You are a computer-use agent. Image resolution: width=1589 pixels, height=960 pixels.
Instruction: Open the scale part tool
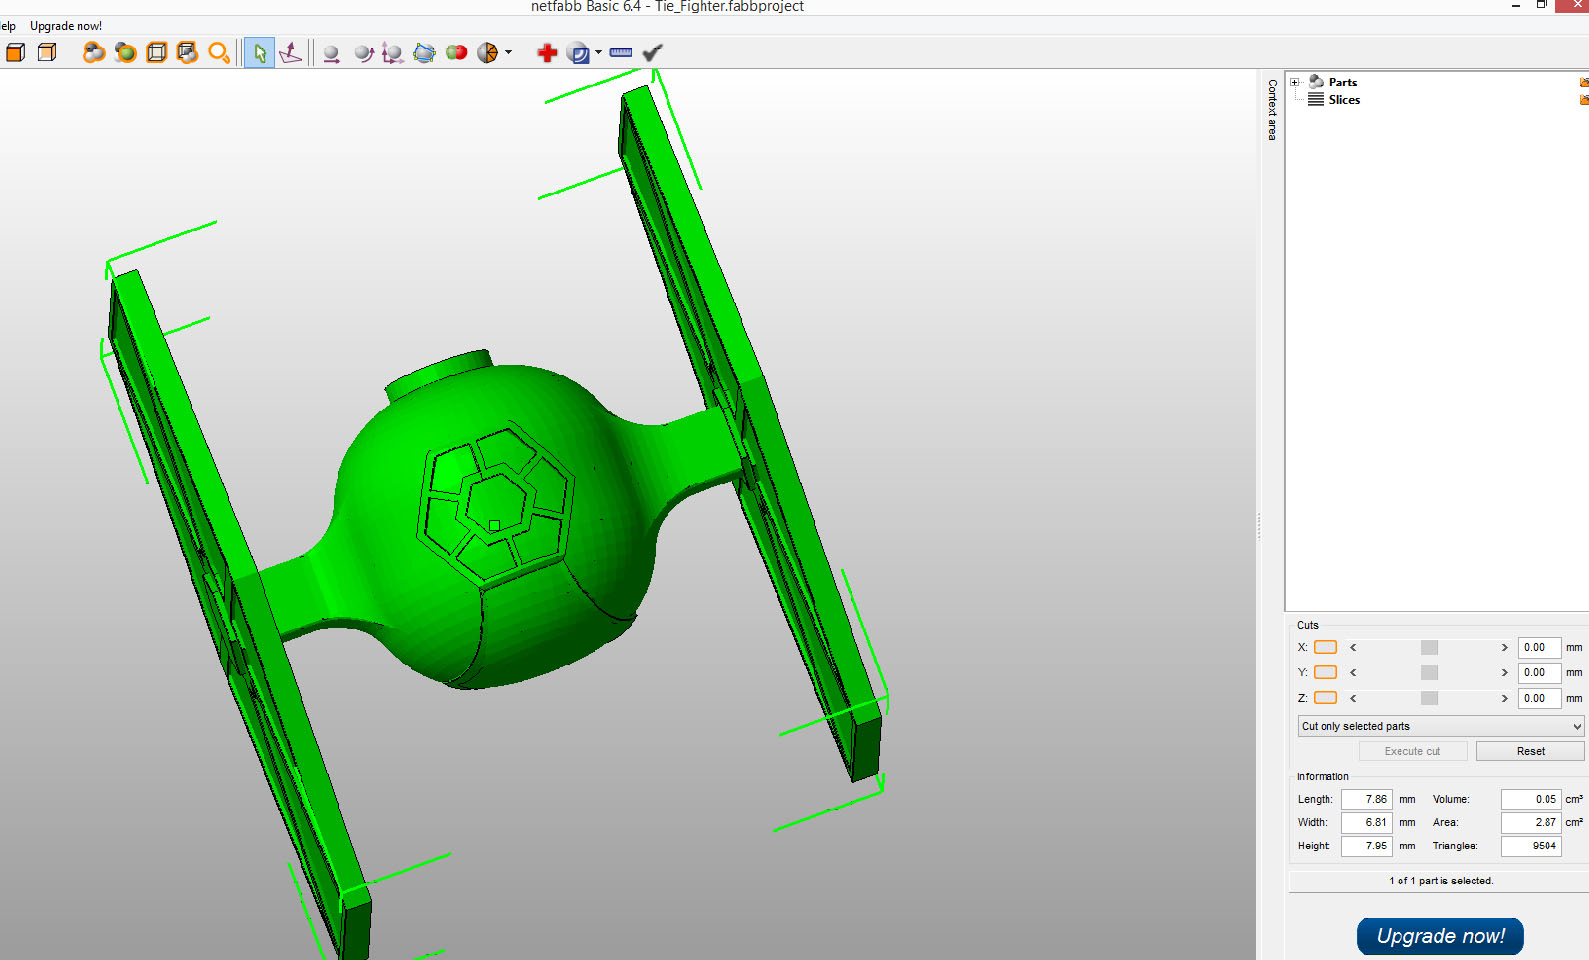[393, 53]
